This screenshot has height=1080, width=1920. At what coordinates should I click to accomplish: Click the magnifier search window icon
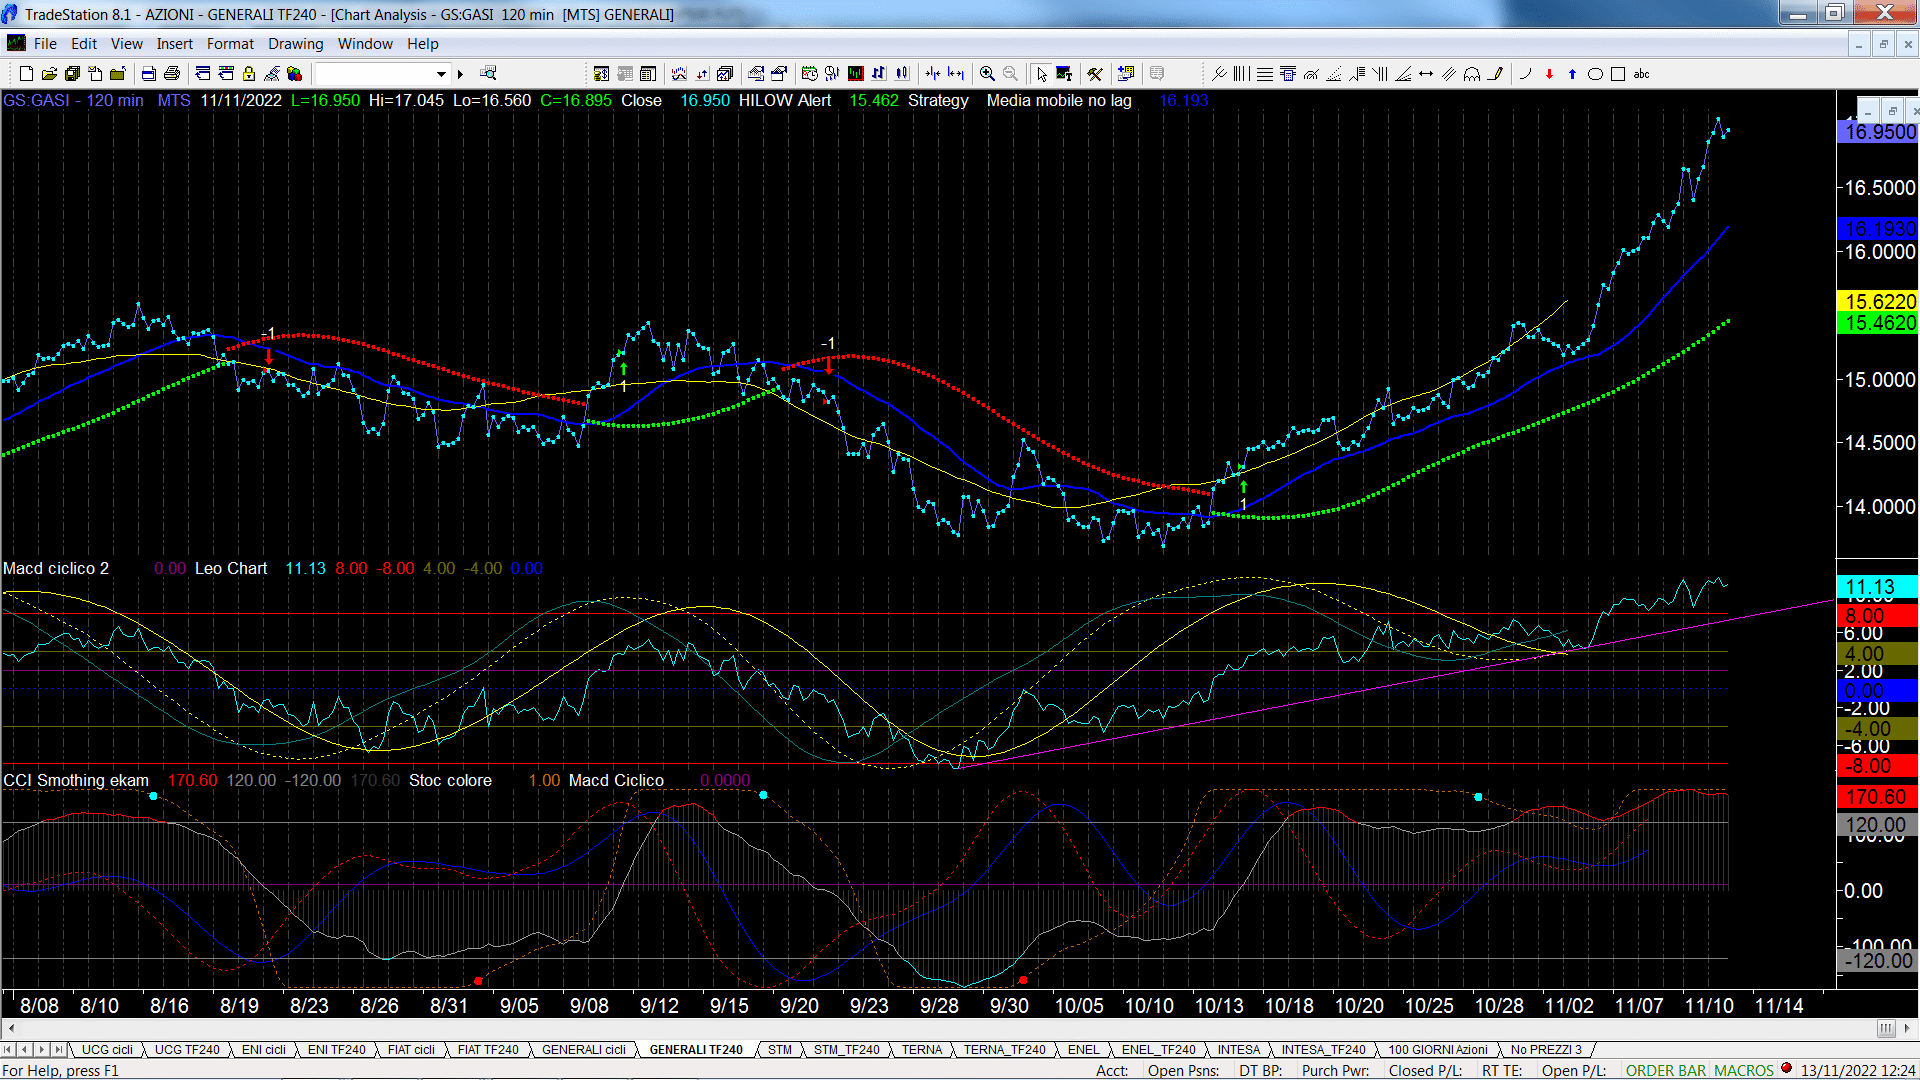488,73
